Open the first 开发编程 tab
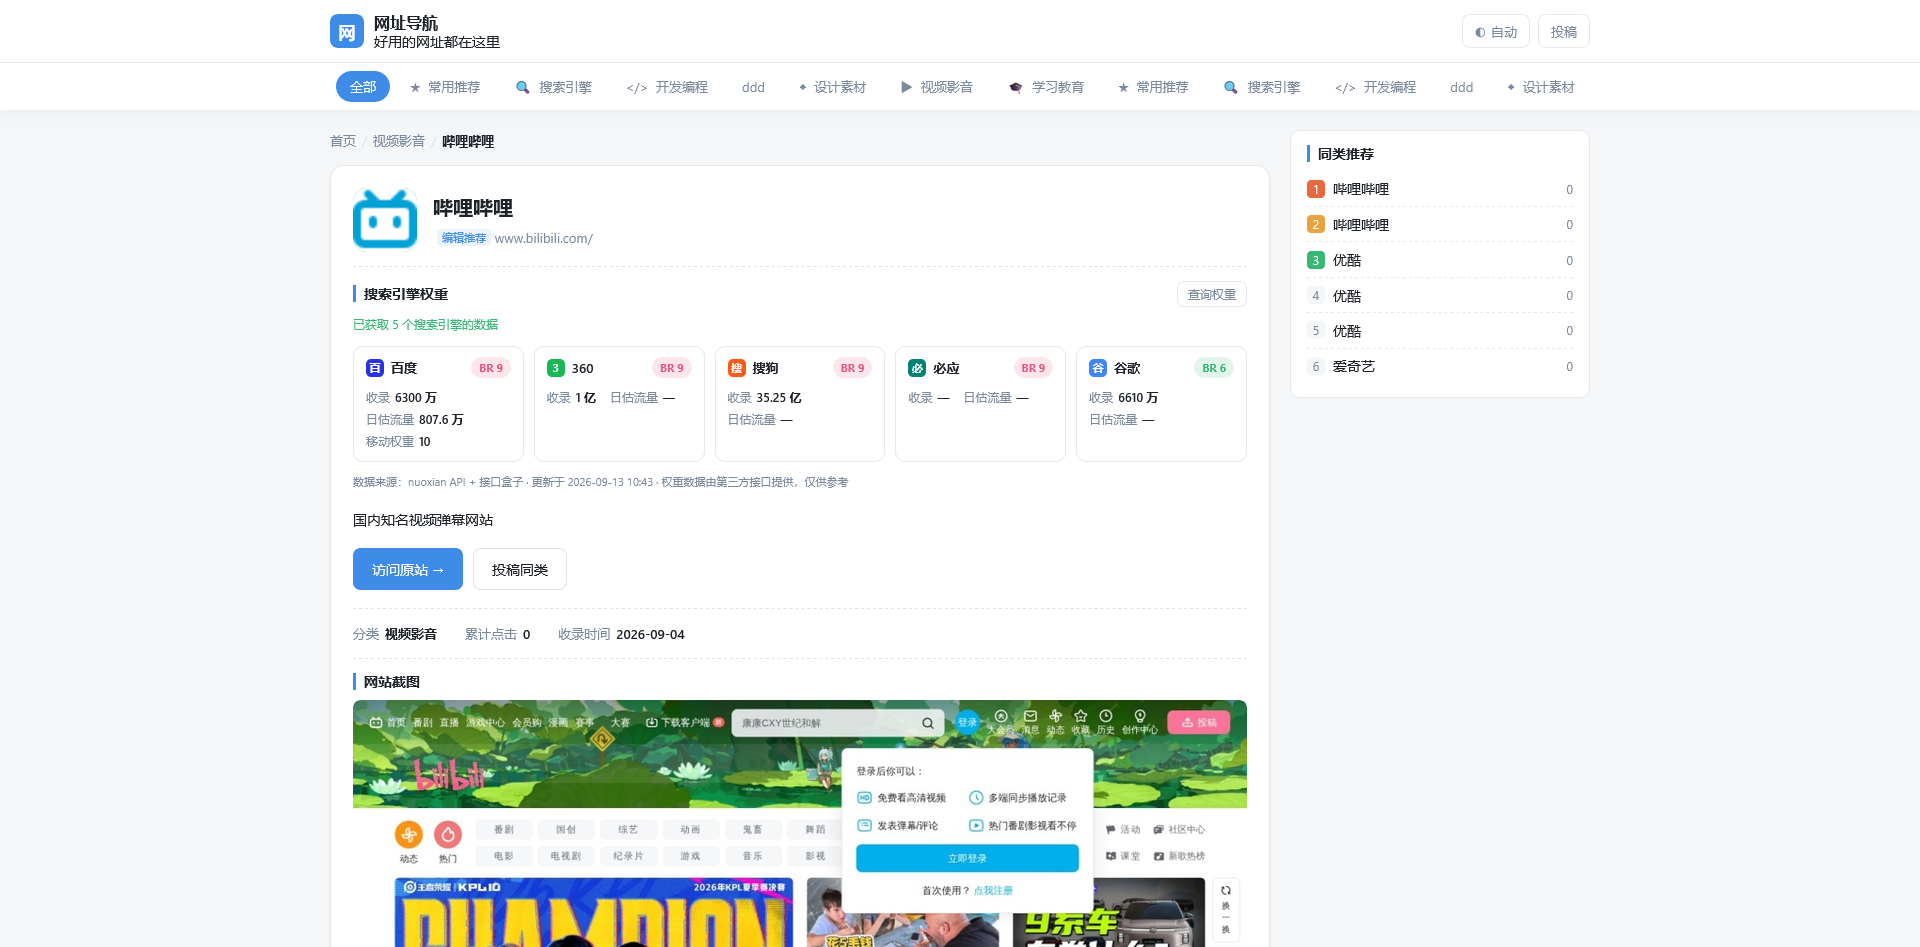1920x947 pixels. click(667, 87)
